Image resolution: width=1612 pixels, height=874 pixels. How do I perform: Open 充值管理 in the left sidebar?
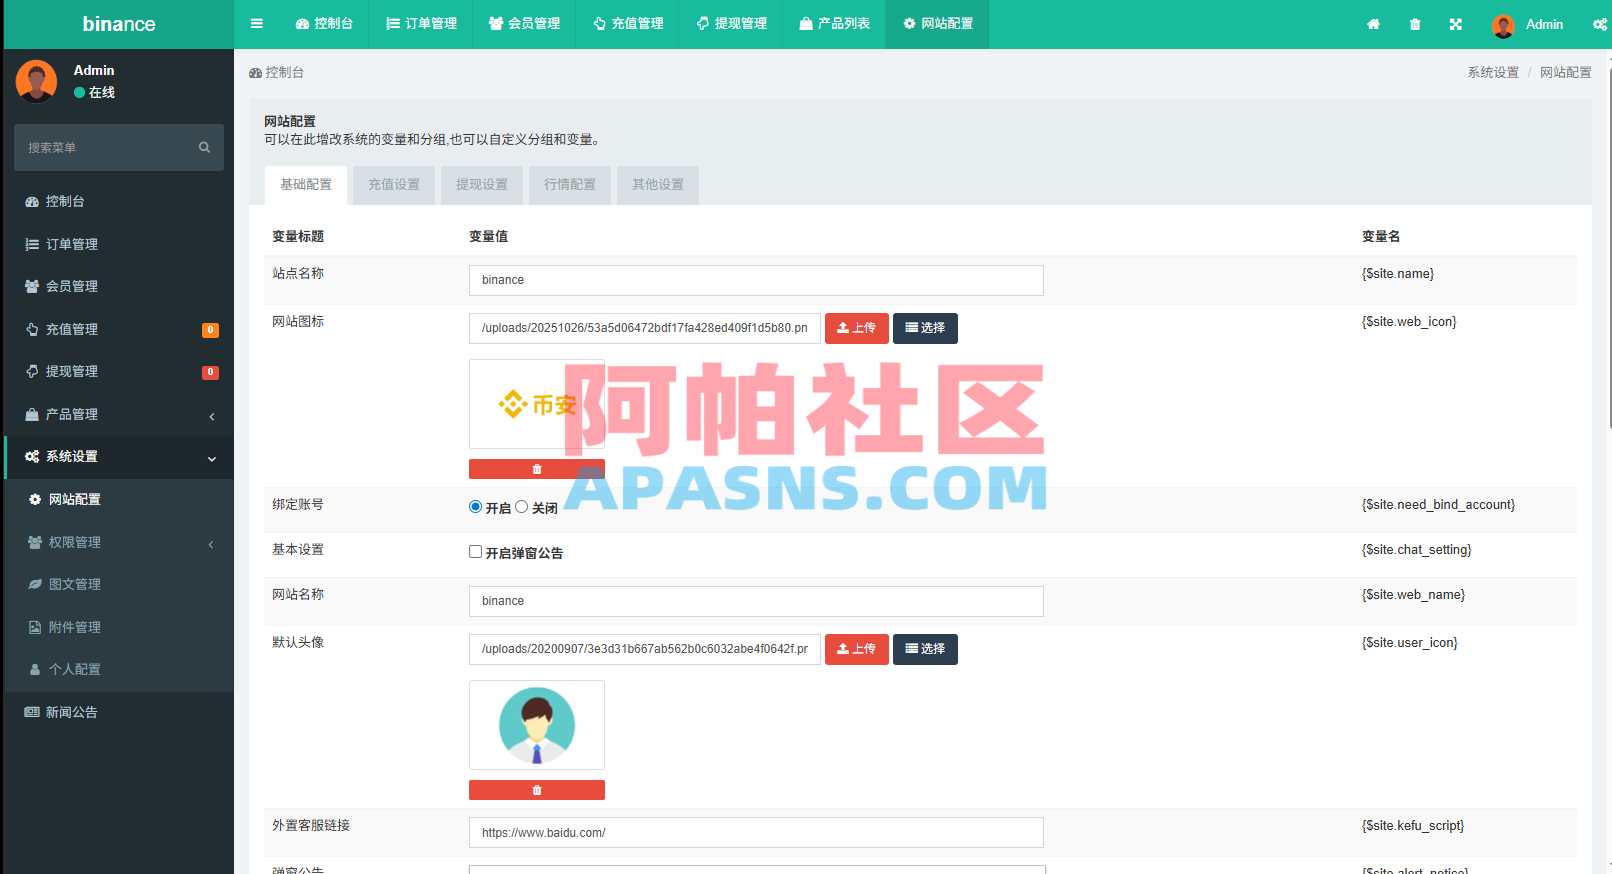click(119, 329)
